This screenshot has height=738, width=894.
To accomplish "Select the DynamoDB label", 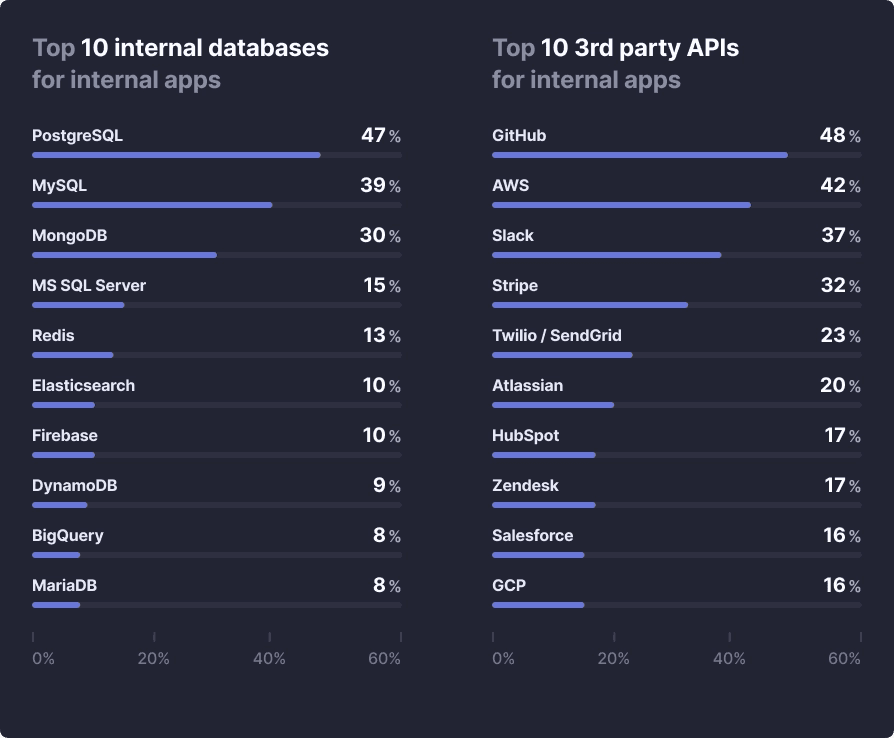I will tap(75, 486).
